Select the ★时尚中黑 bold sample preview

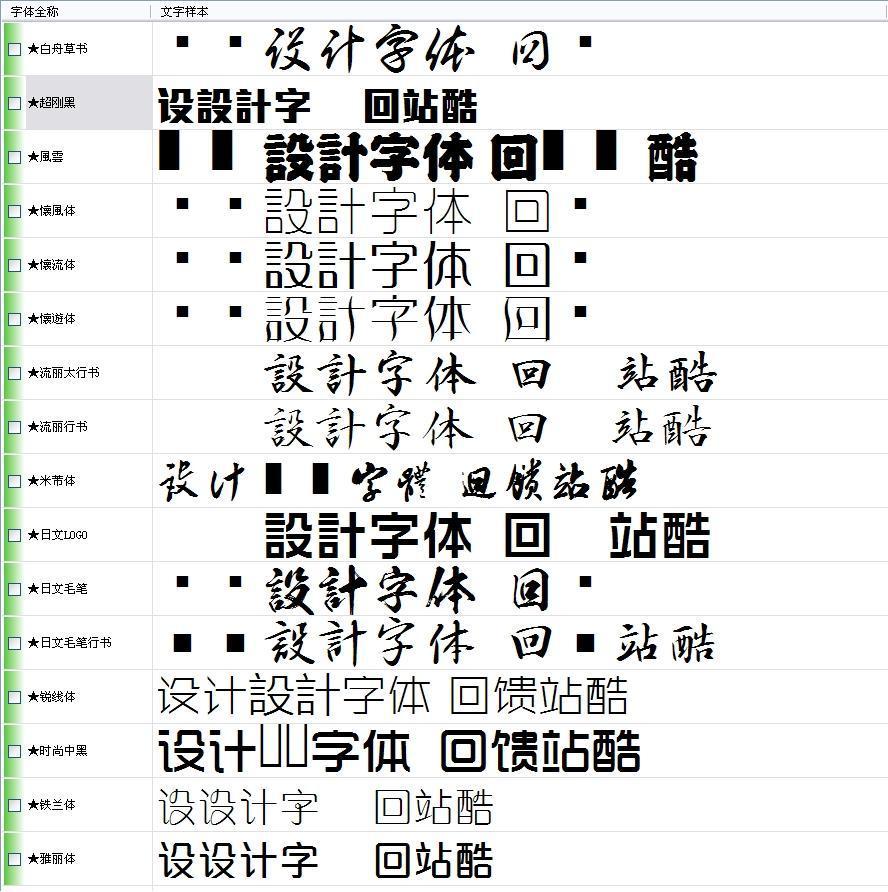[400, 751]
